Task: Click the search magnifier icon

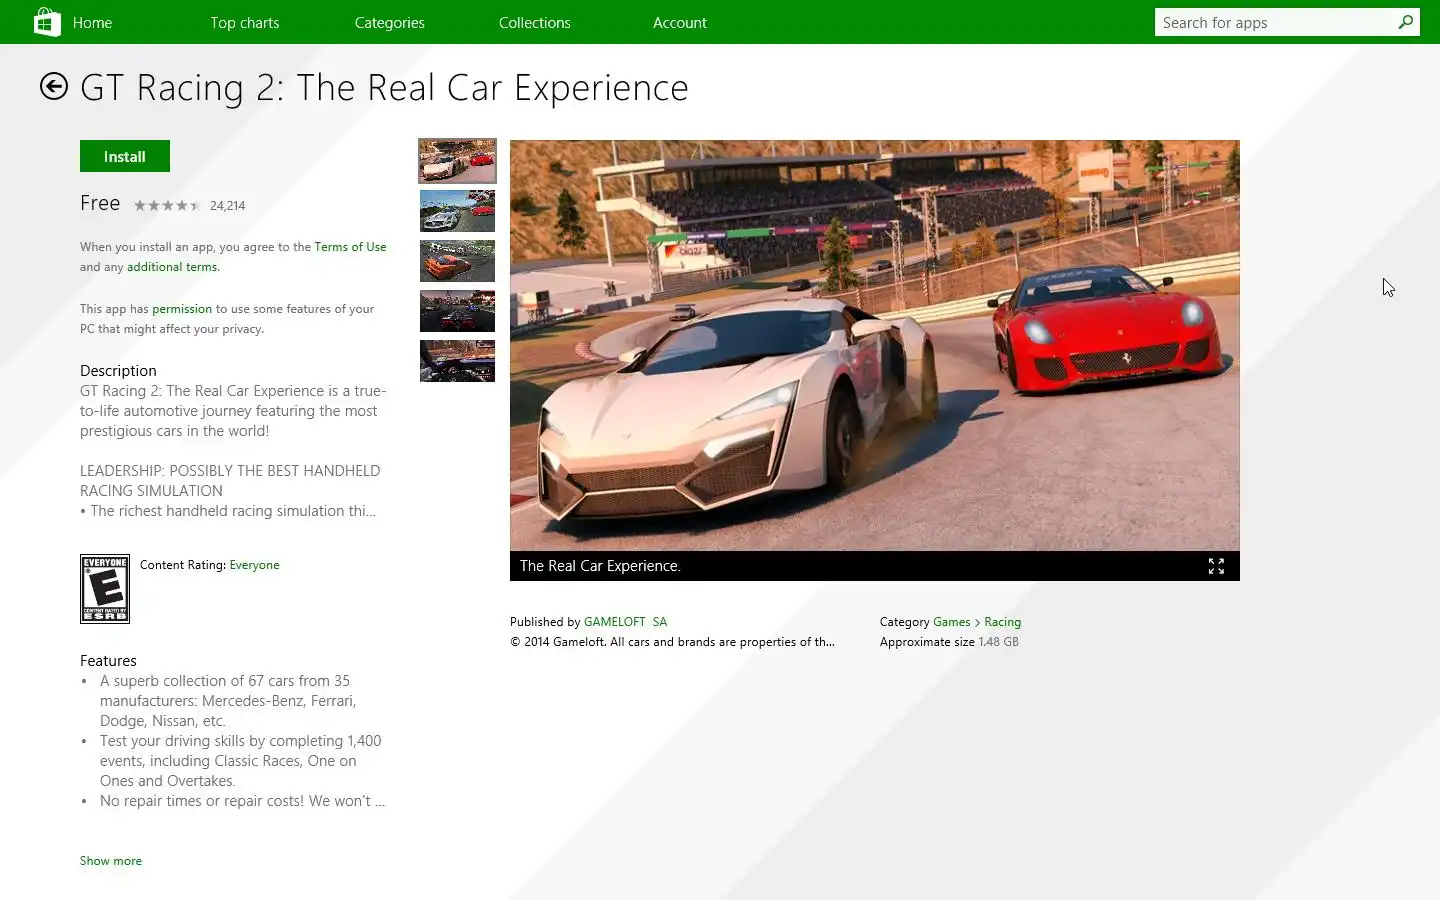Action: pos(1405,22)
